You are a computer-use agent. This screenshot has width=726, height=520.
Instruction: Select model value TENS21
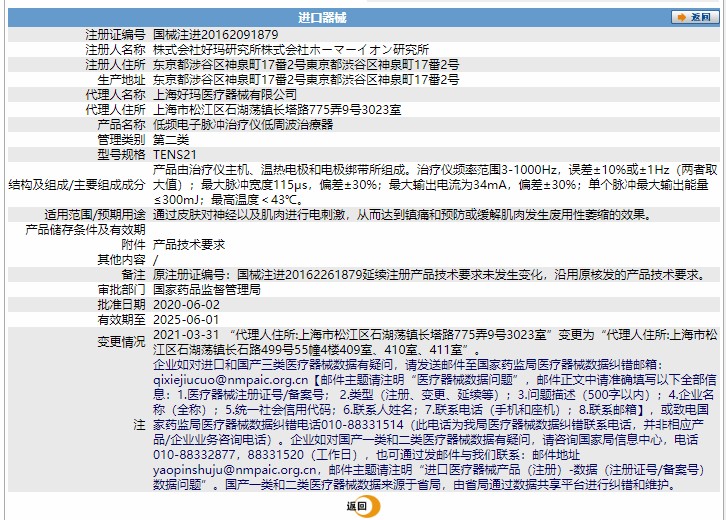[x=175, y=155]
